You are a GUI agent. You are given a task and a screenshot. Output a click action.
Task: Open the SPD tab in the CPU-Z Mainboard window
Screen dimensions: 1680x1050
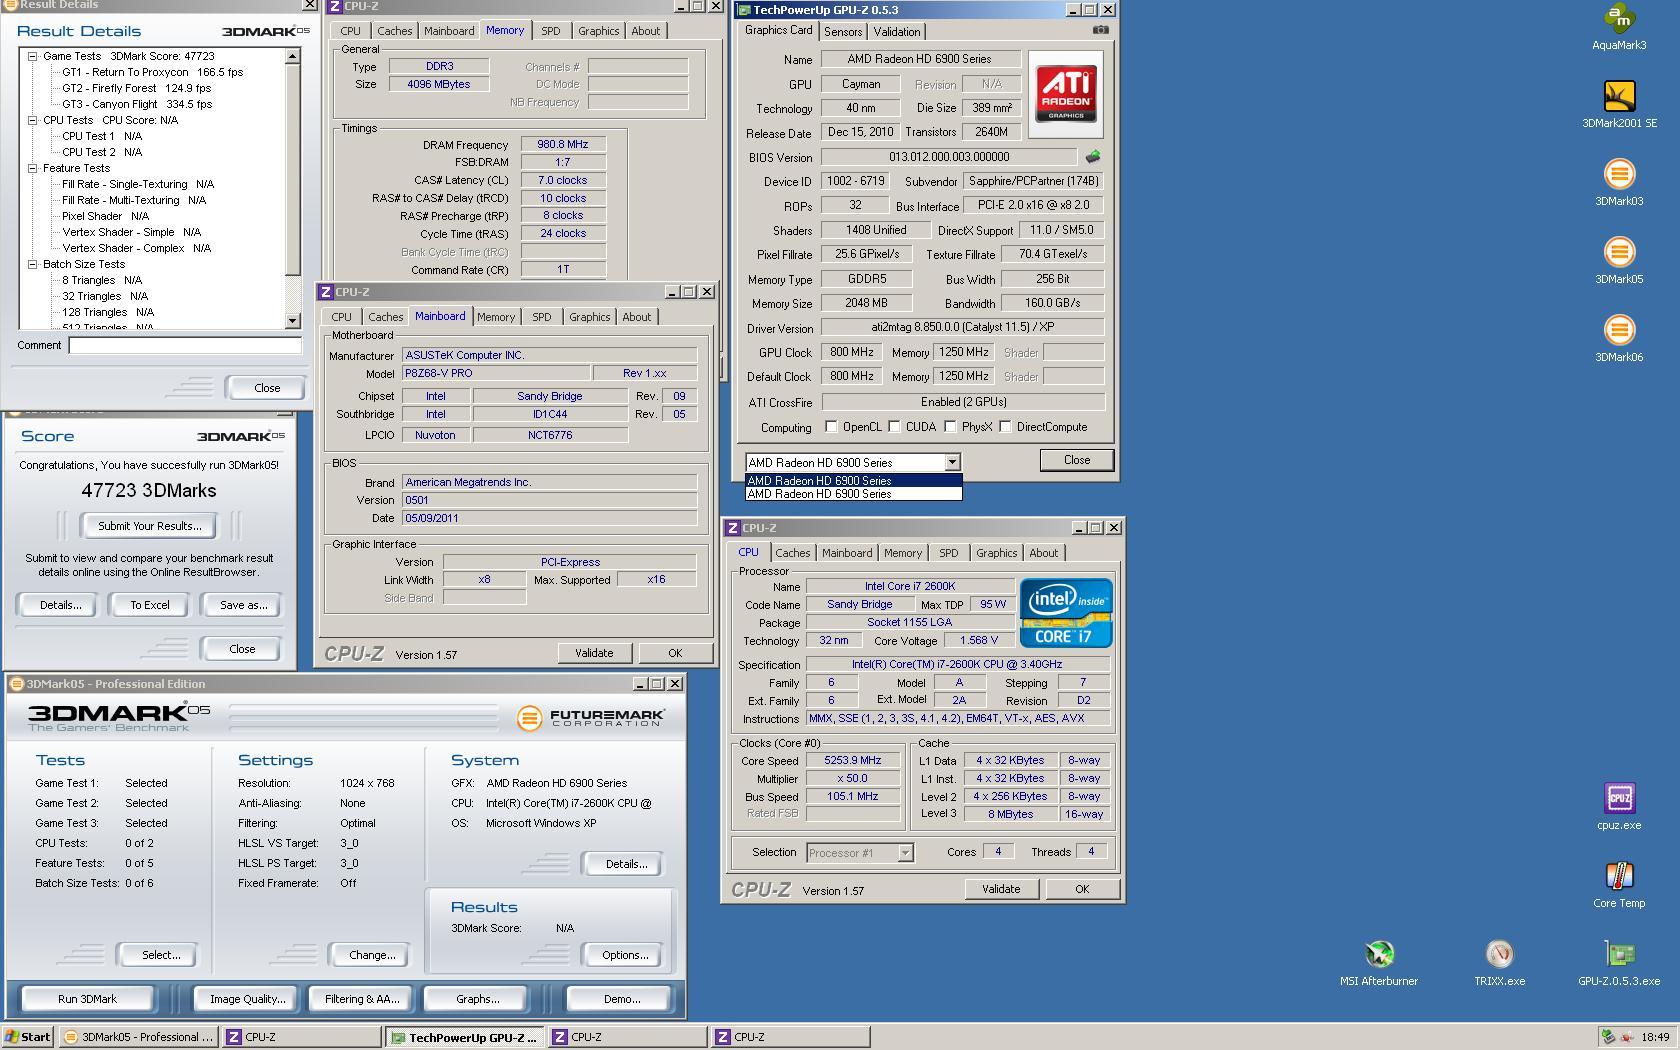point(542,317)
